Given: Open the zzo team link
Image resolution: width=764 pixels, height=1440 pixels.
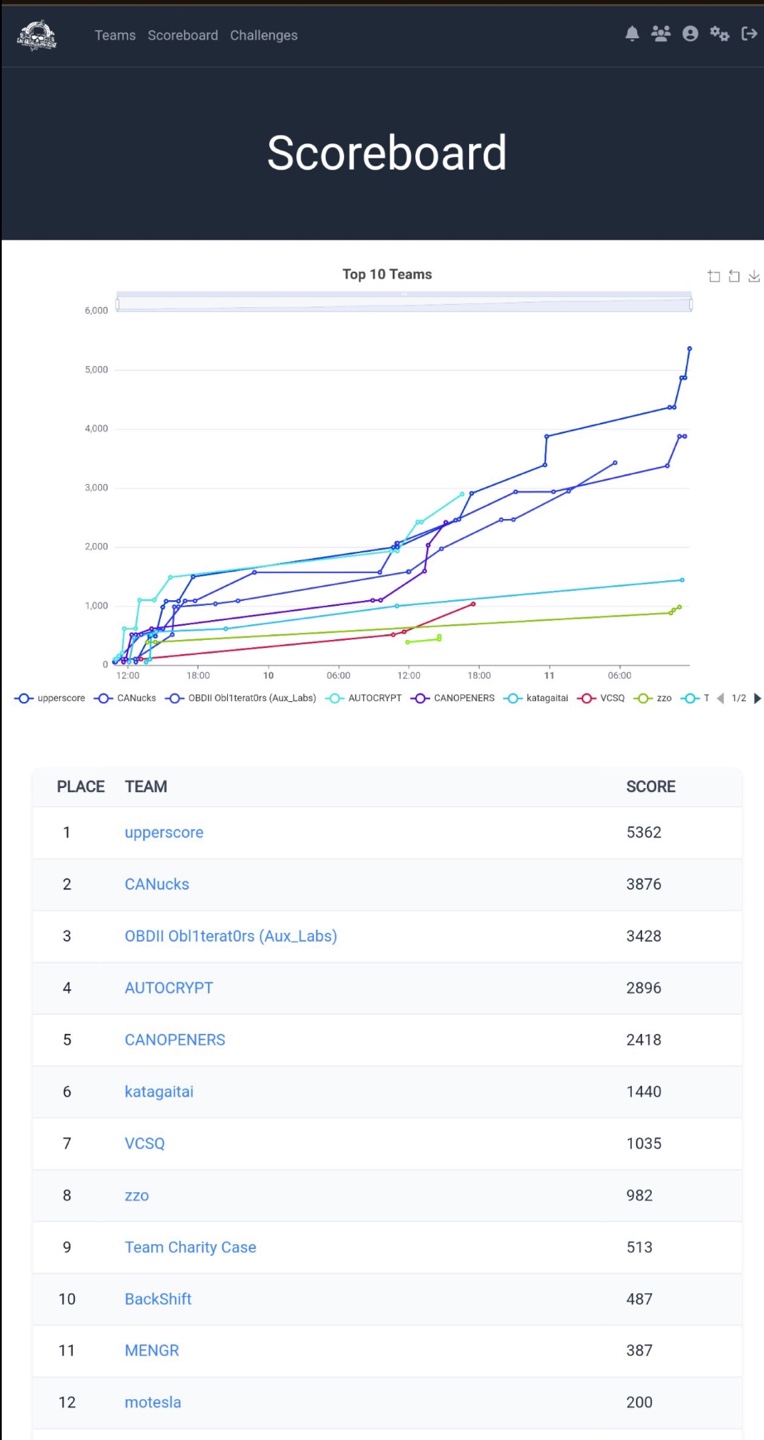Looking at the screenshot, I should (137, 1195).
